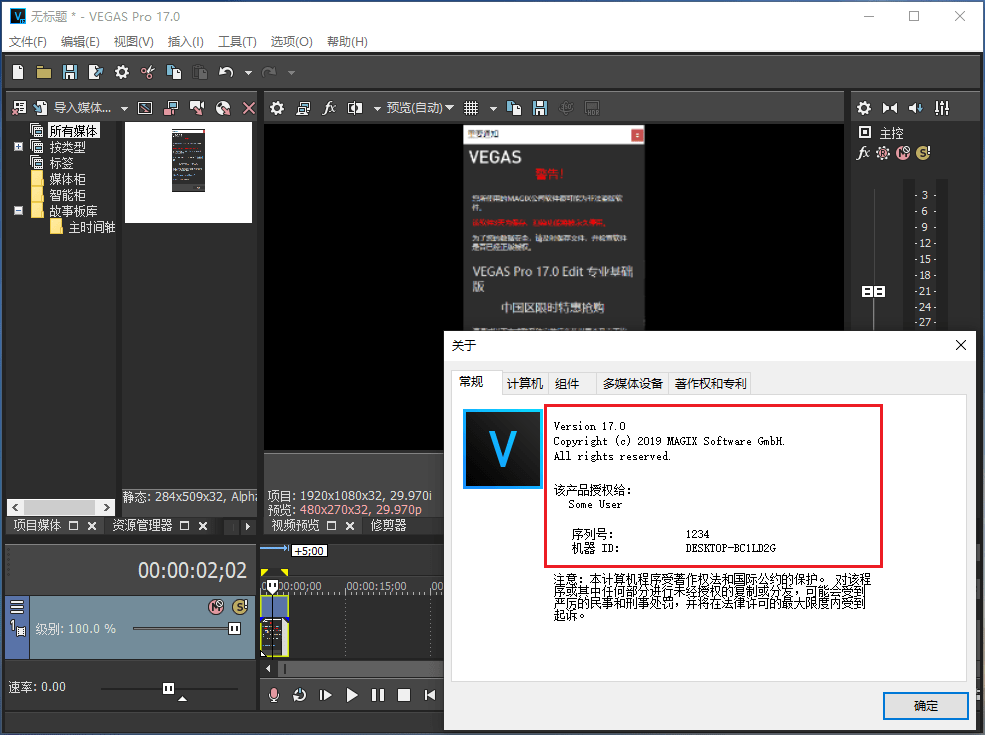Open the undo history dropdown arrow
Image resolution: width=985 pixels, height=735 pixels.
click(x=248, y=73)
